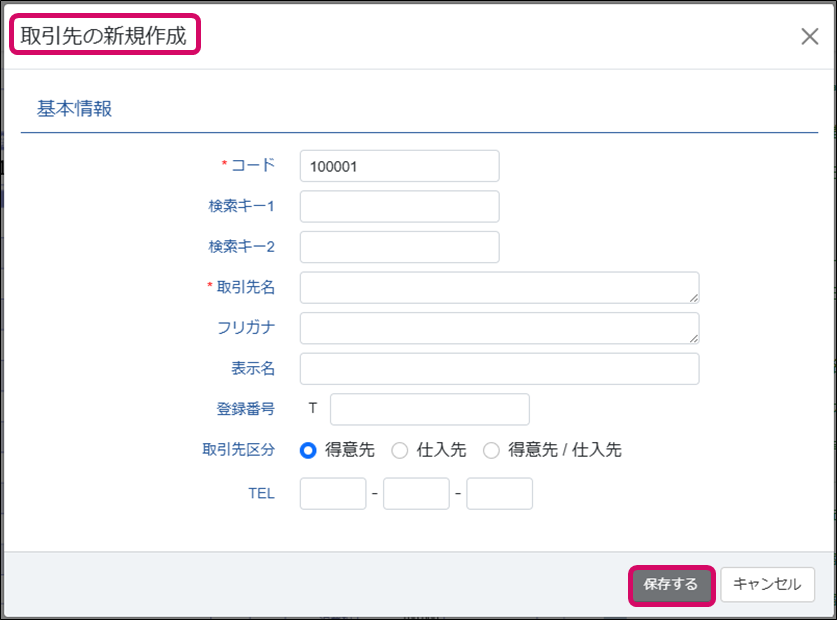
Task: Click the キャンセル button
Action: click(x=767, y=585)
